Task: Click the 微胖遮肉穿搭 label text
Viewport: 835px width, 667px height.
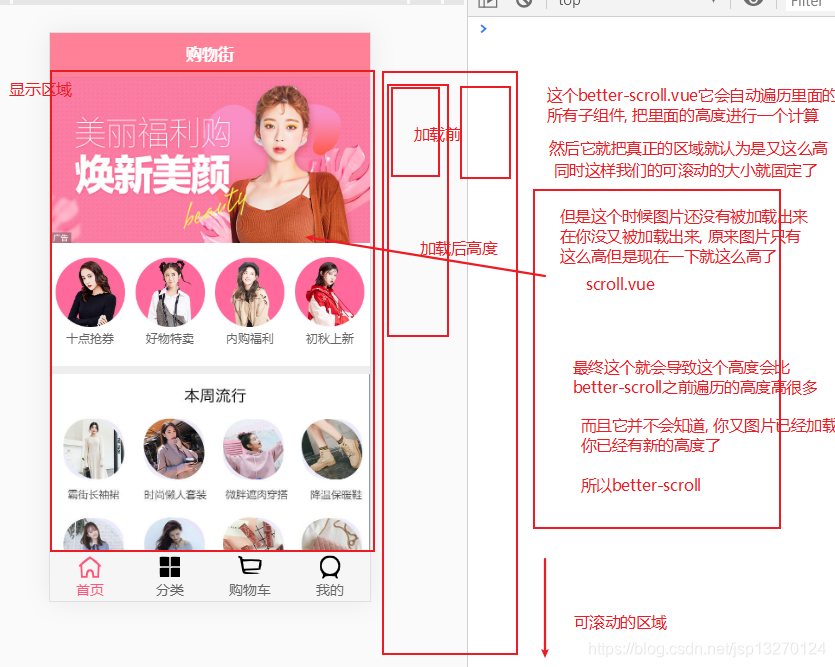Action: [256, 495]
